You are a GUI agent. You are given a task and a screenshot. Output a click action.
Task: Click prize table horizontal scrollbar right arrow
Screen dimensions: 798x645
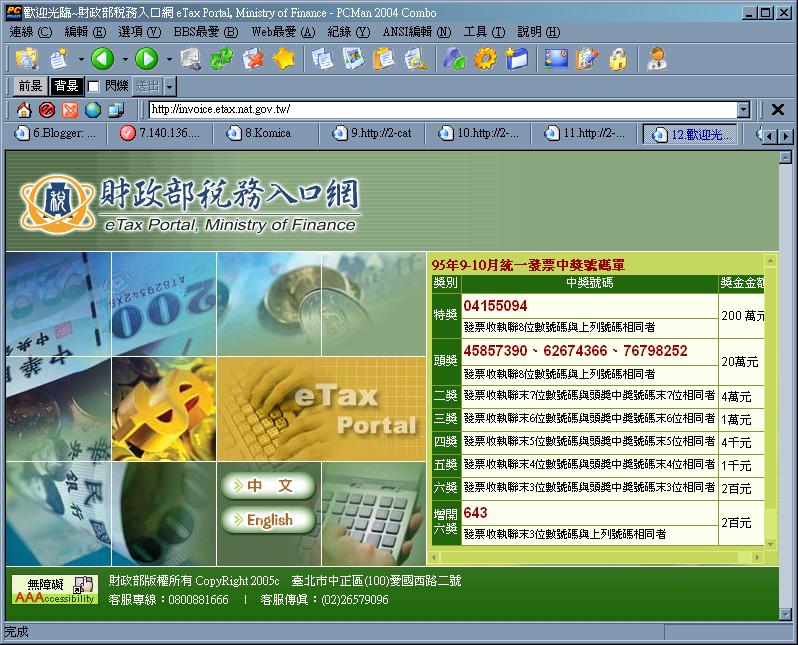(x=757, y=557)
